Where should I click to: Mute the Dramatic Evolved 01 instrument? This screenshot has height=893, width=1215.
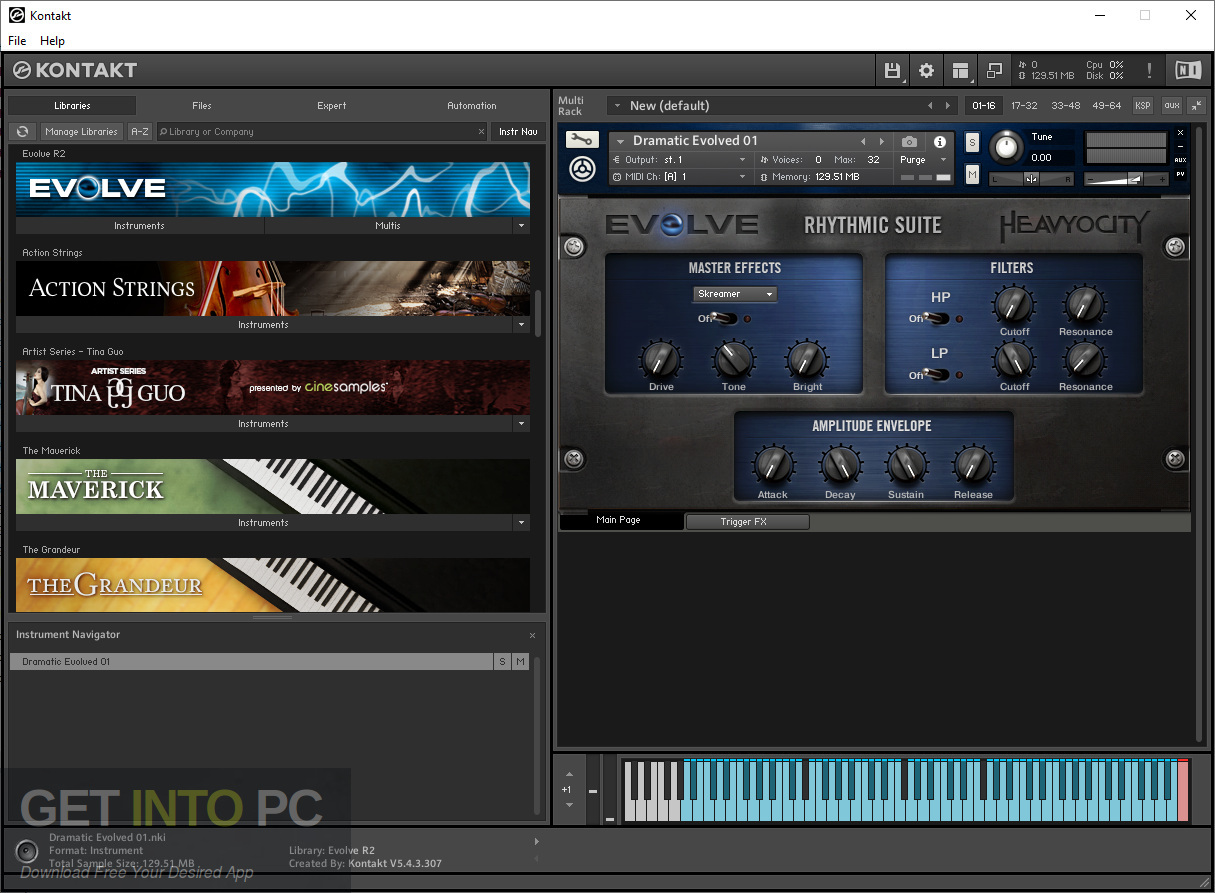click(x=972, y=174)
